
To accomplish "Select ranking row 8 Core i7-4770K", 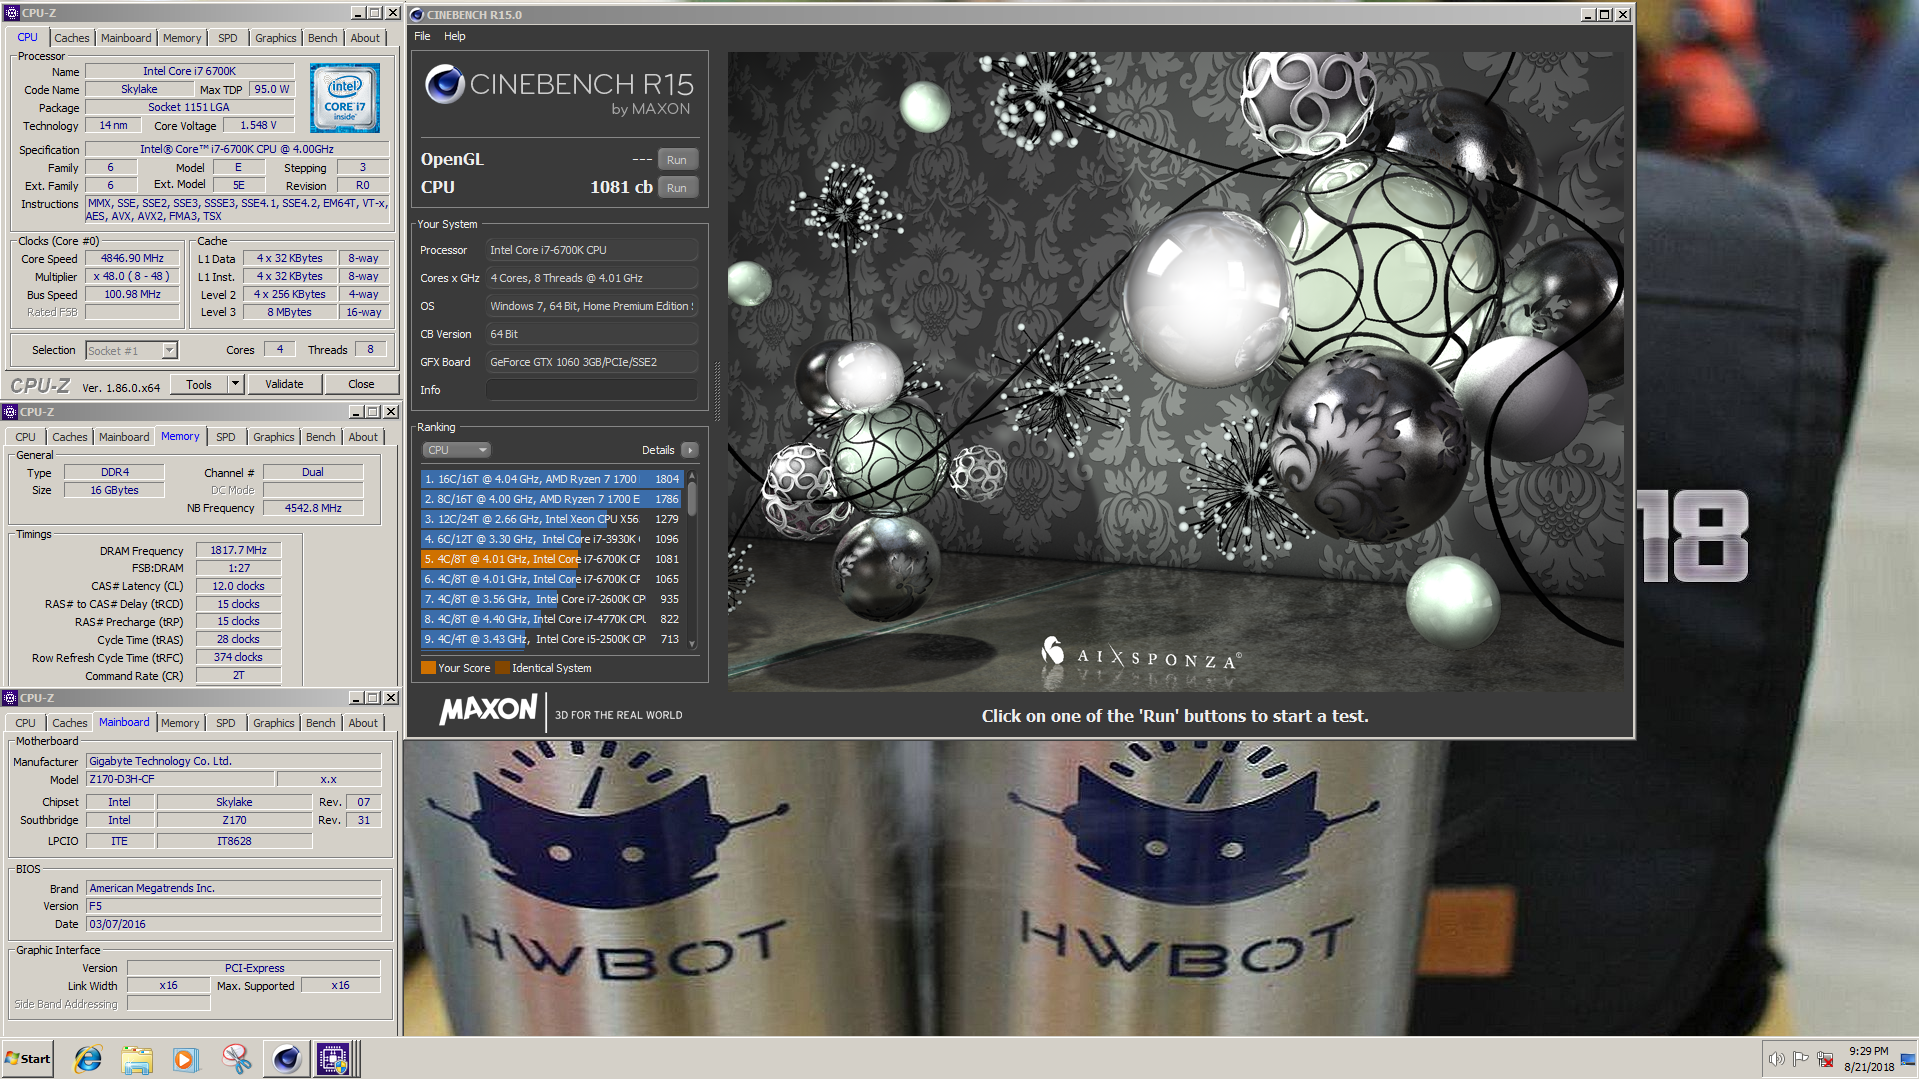I will click(551, 619).
